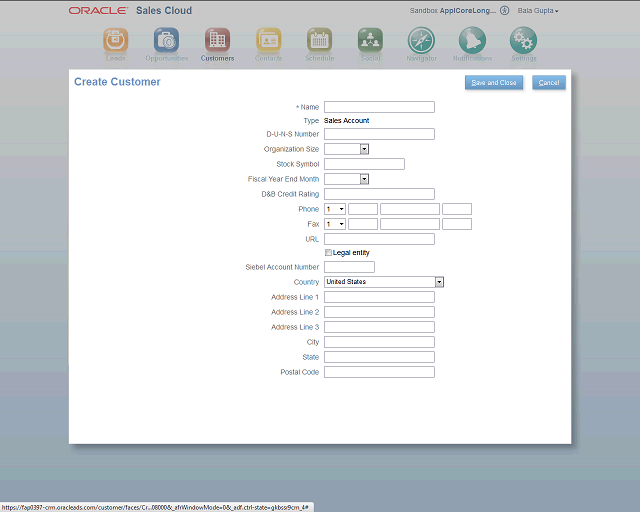Click the Phone area code field
The width and height of the screenshot is (640, 512).
(363, 209)
